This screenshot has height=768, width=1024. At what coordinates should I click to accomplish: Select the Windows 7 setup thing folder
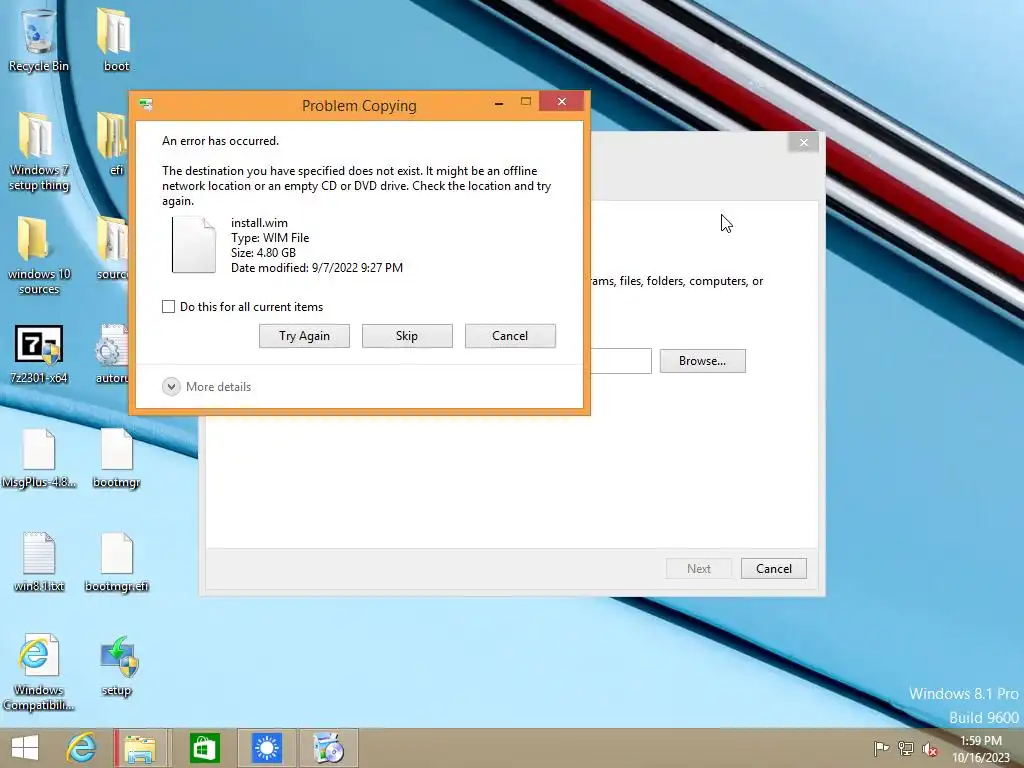coord(39,152)
